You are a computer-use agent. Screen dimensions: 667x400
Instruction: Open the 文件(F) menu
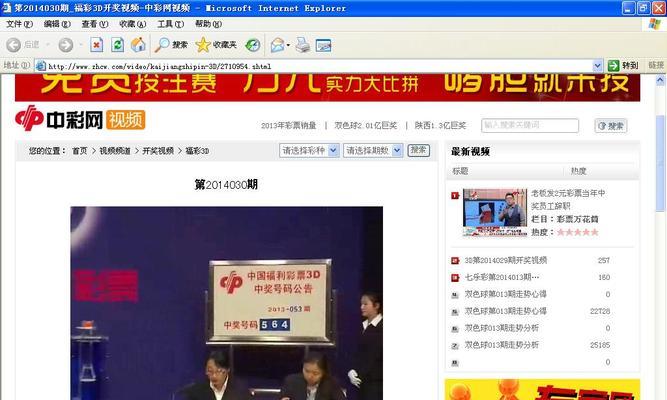pos(20,24)
